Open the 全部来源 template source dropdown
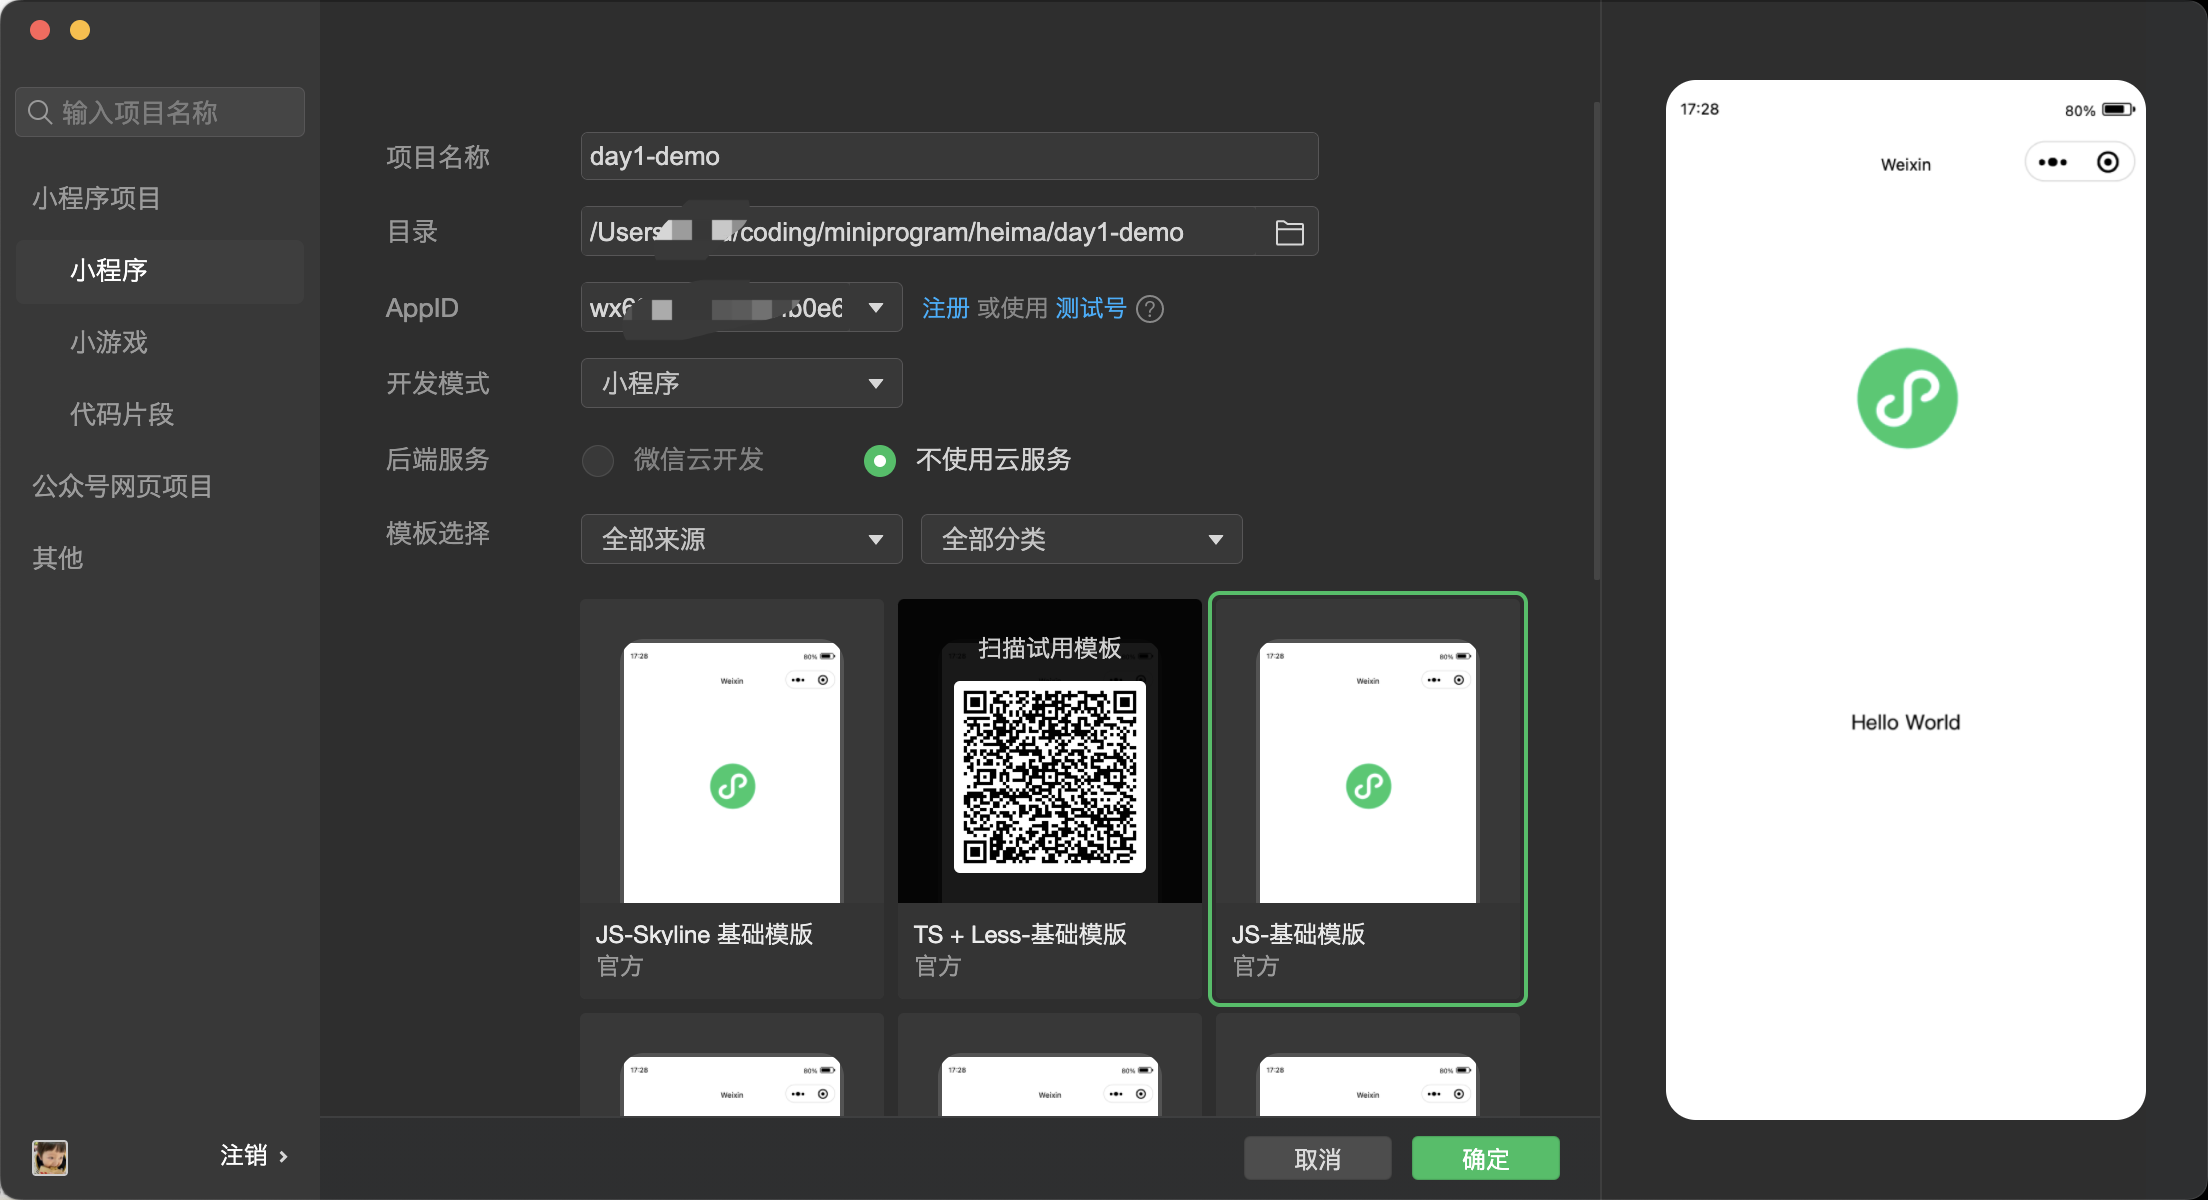The height and width of the screenshot is (1200, 2208). coord(741,540)
